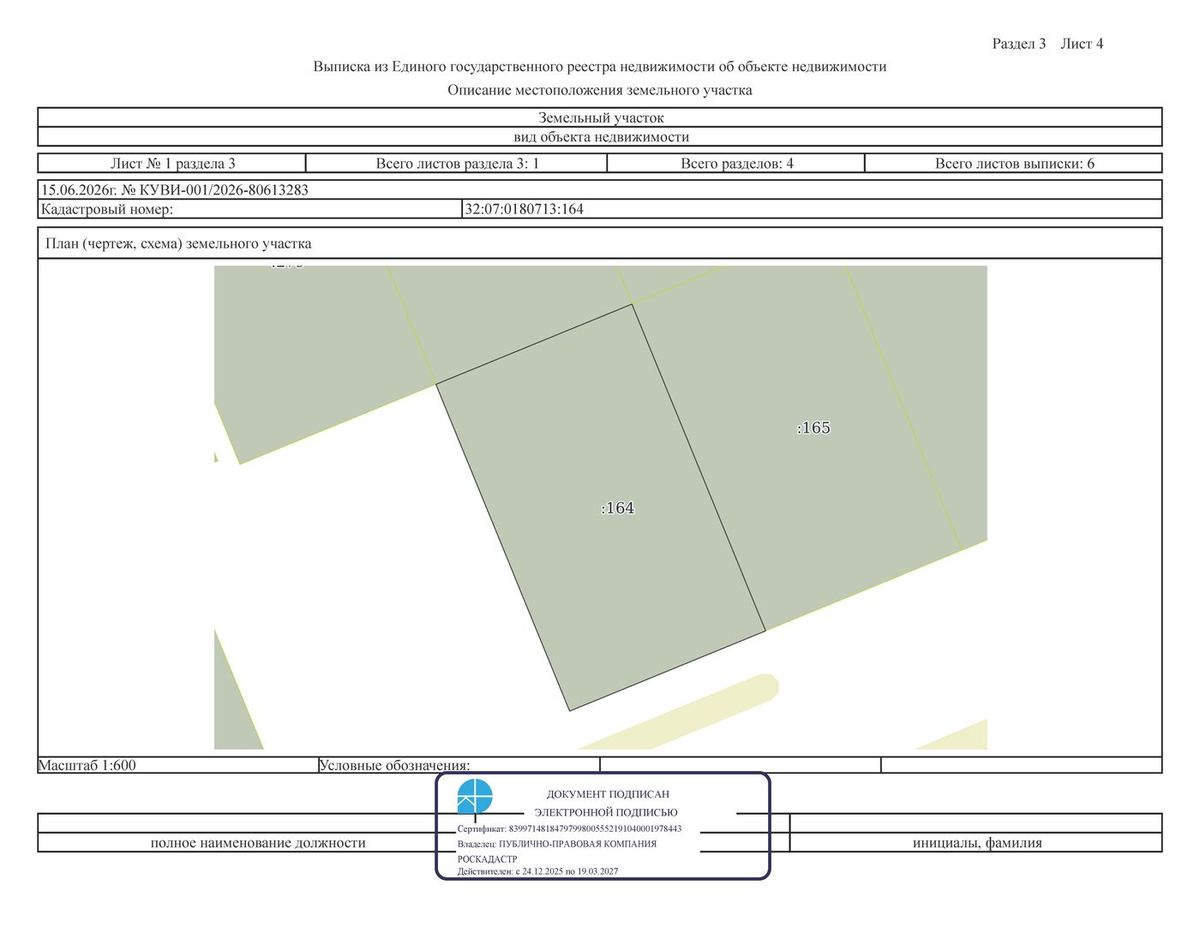The image size is (1200, 927).
Task: Click the certificate number line in stamp
Action: pyautogui.click(x=570, y=829)
